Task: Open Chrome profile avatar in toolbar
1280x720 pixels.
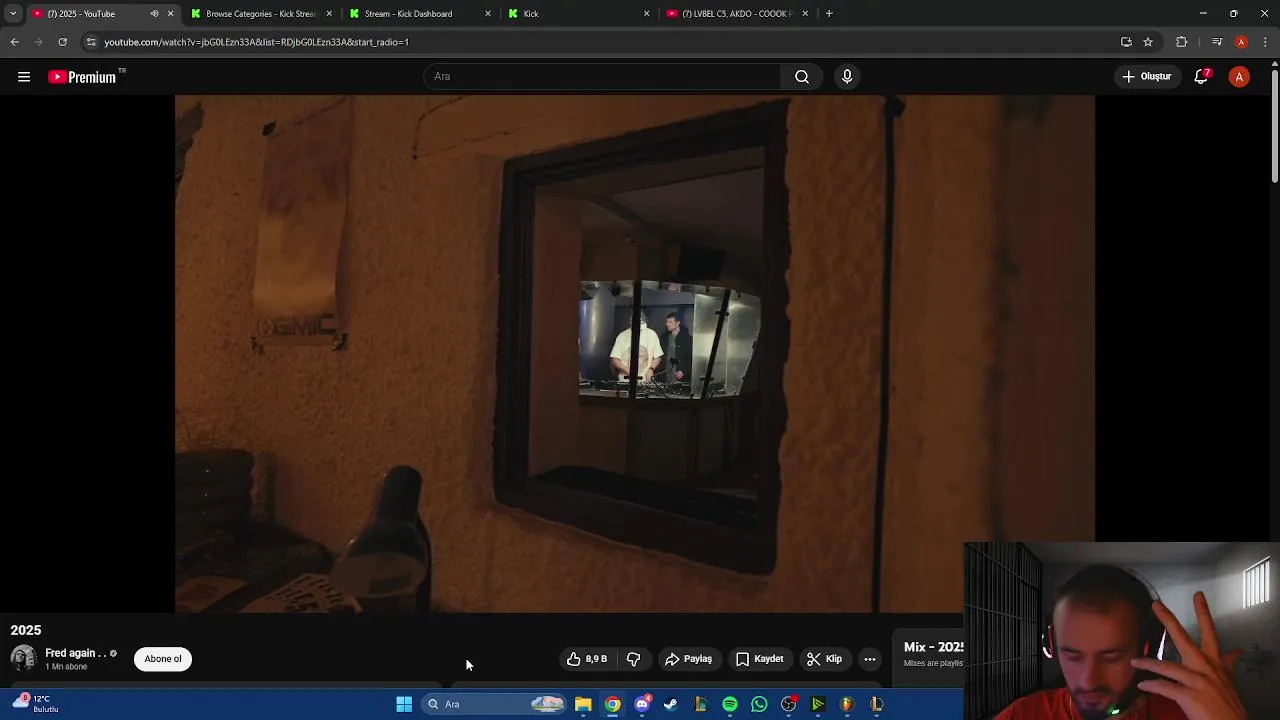Action: (1241, 42)
